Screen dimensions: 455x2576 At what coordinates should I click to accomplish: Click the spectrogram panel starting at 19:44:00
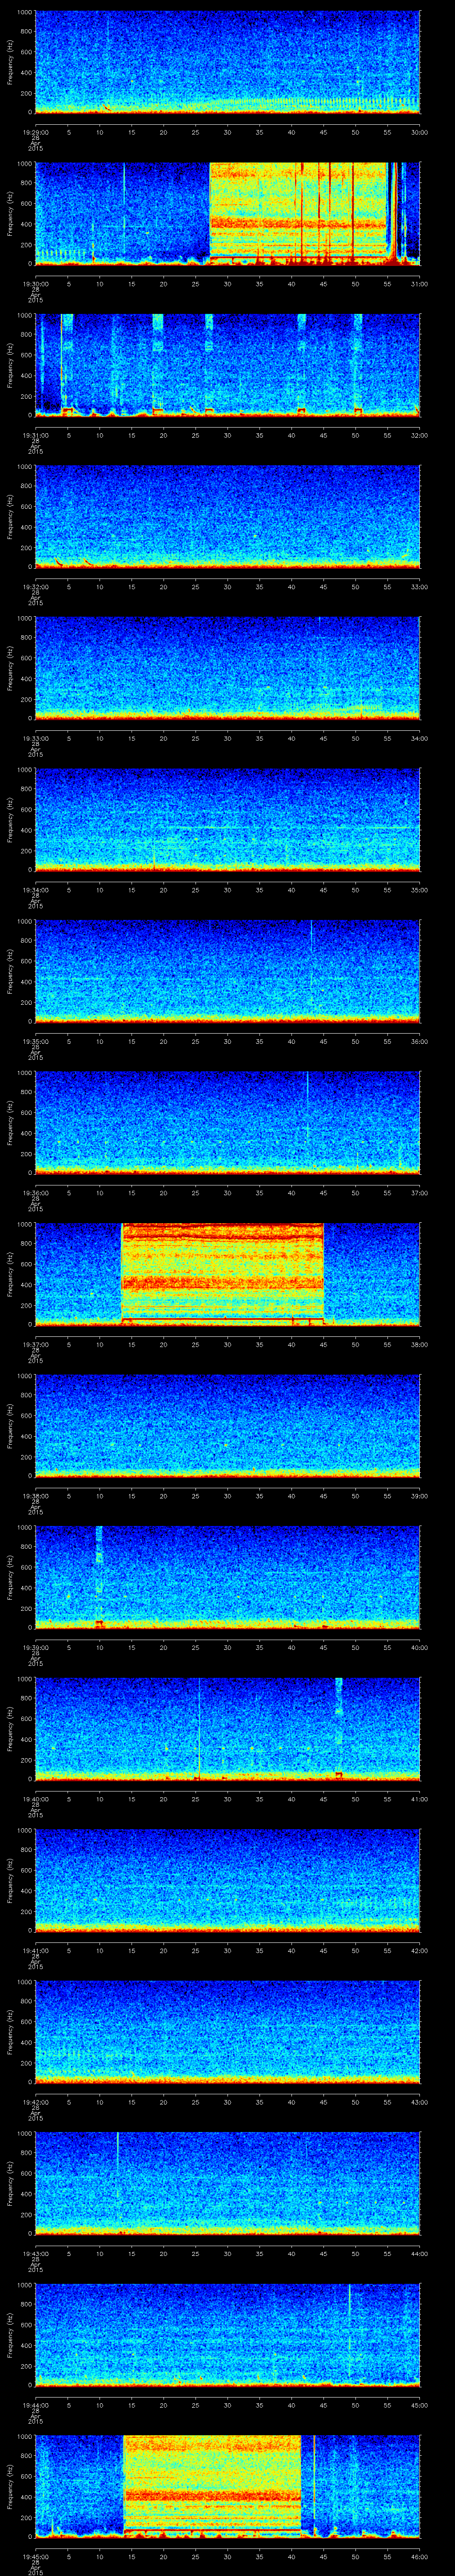[227, 2335]
